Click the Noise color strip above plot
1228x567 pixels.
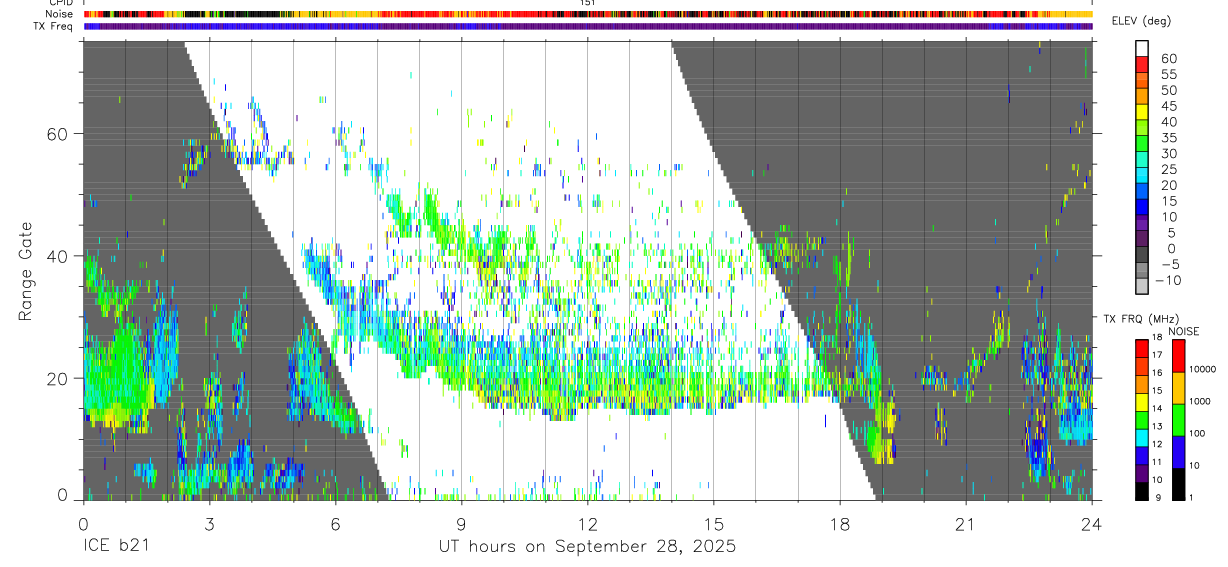click(588, 14)
